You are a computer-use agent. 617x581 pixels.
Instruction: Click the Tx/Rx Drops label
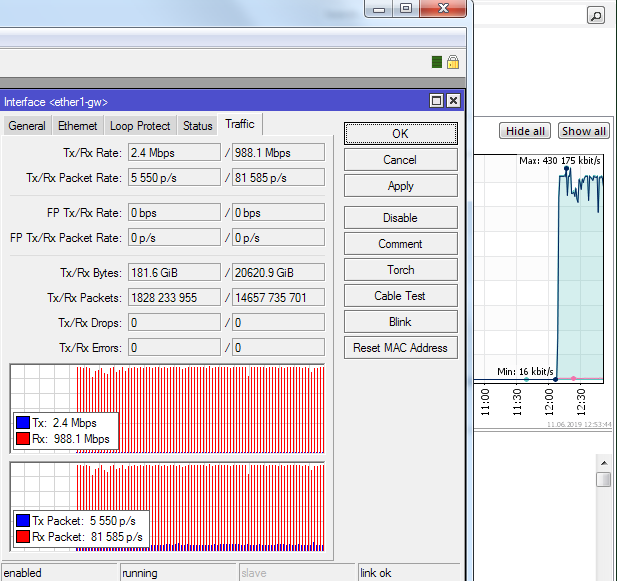pos(90,323)
